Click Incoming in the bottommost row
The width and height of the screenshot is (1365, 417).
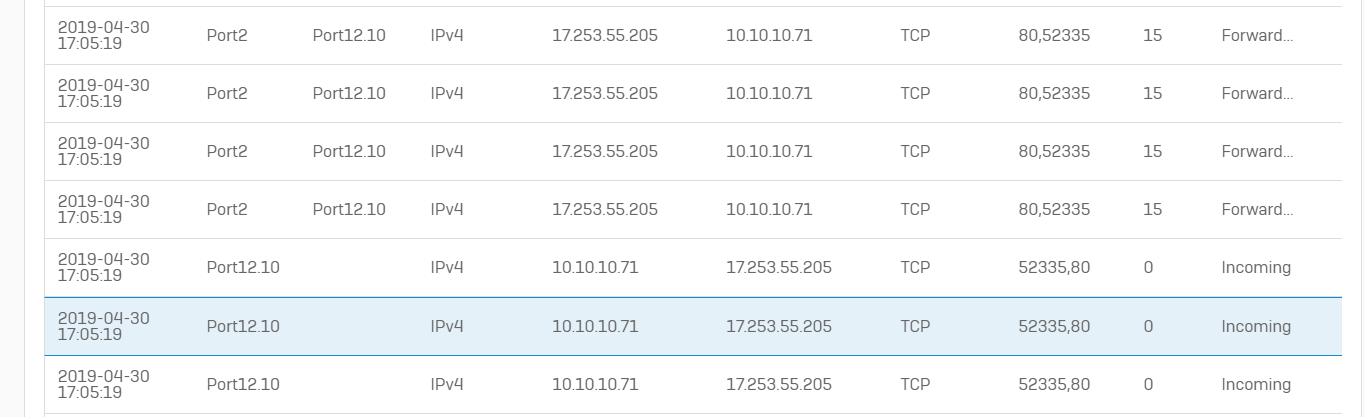(x=1256, y=384)
